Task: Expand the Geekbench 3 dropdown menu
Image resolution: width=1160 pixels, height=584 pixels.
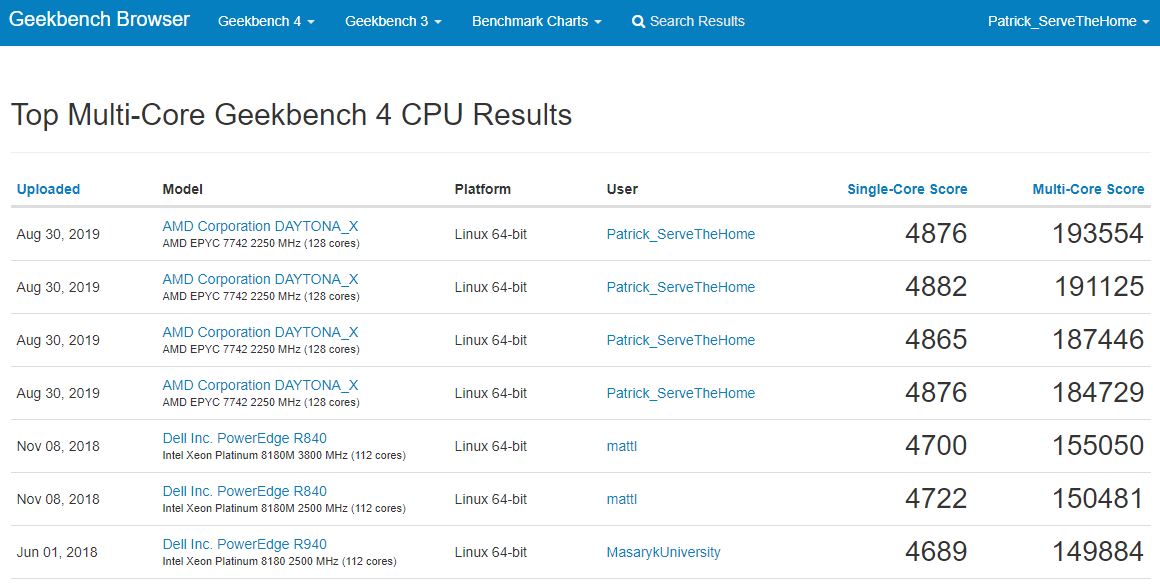Action: point(393,21)
